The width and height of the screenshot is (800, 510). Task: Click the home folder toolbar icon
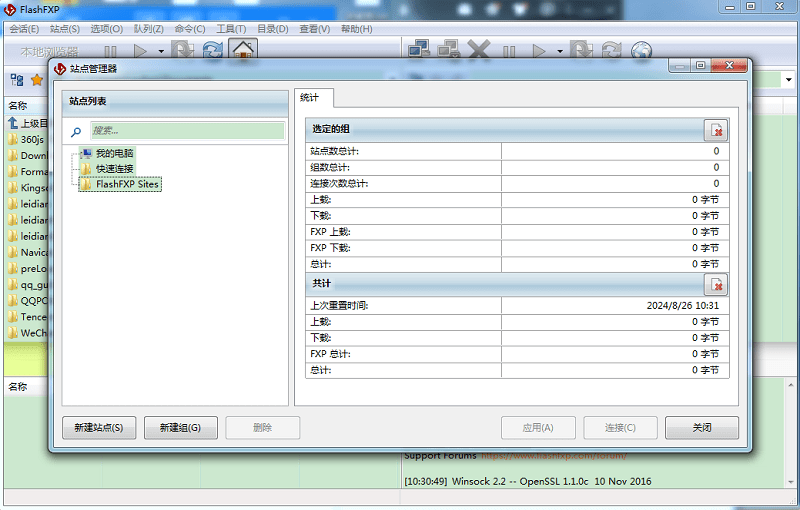242,50
